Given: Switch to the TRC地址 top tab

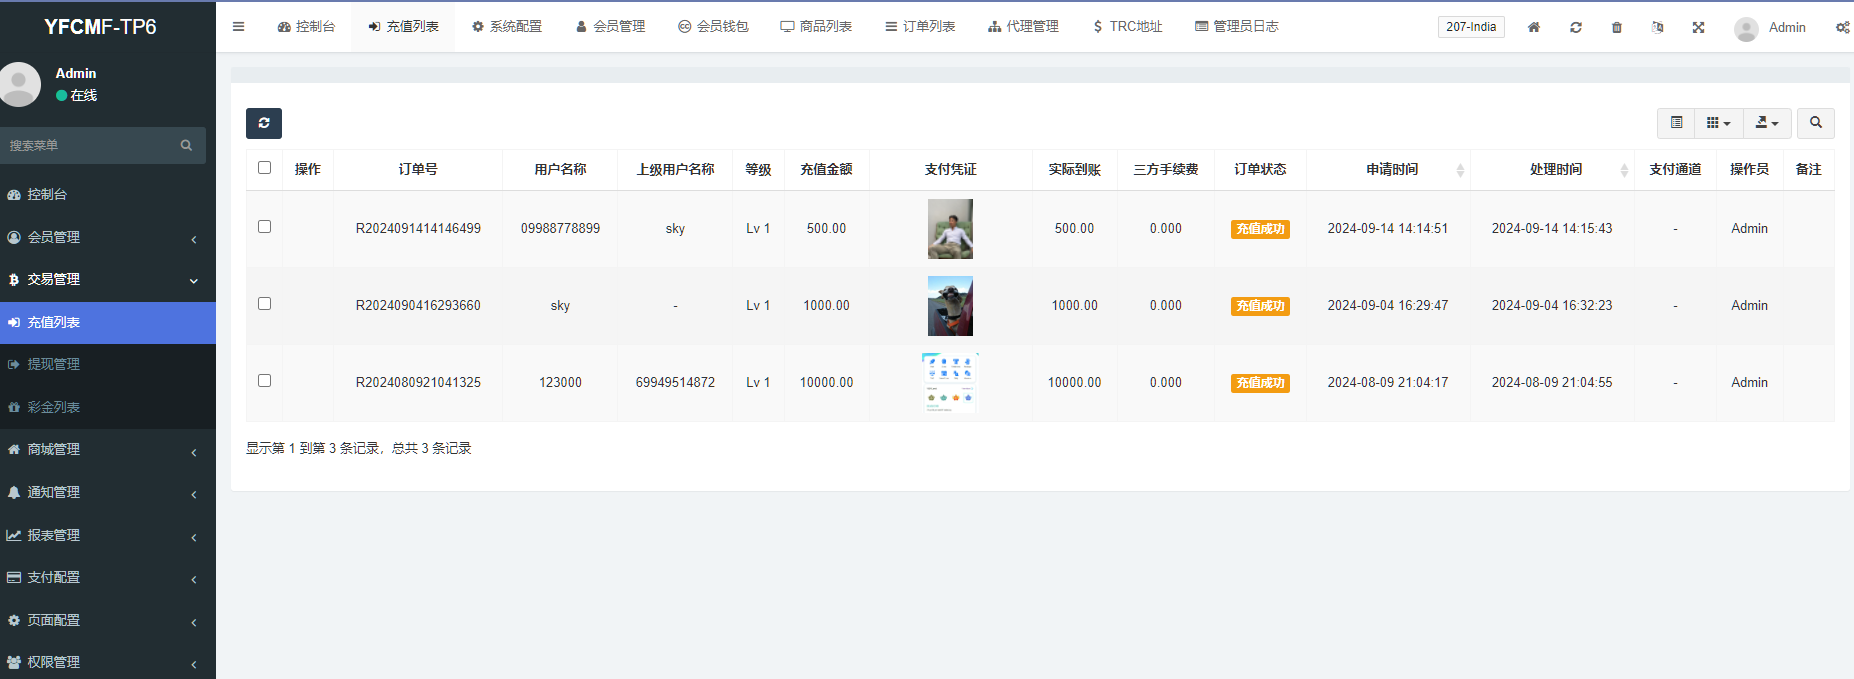Looking at the screenshot, I should (x=1127, y=27).
